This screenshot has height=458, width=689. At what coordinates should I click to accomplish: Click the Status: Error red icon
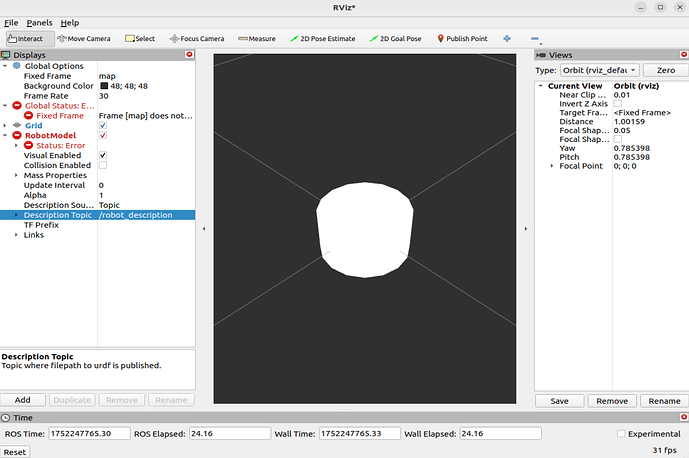(x=28, y=145)
